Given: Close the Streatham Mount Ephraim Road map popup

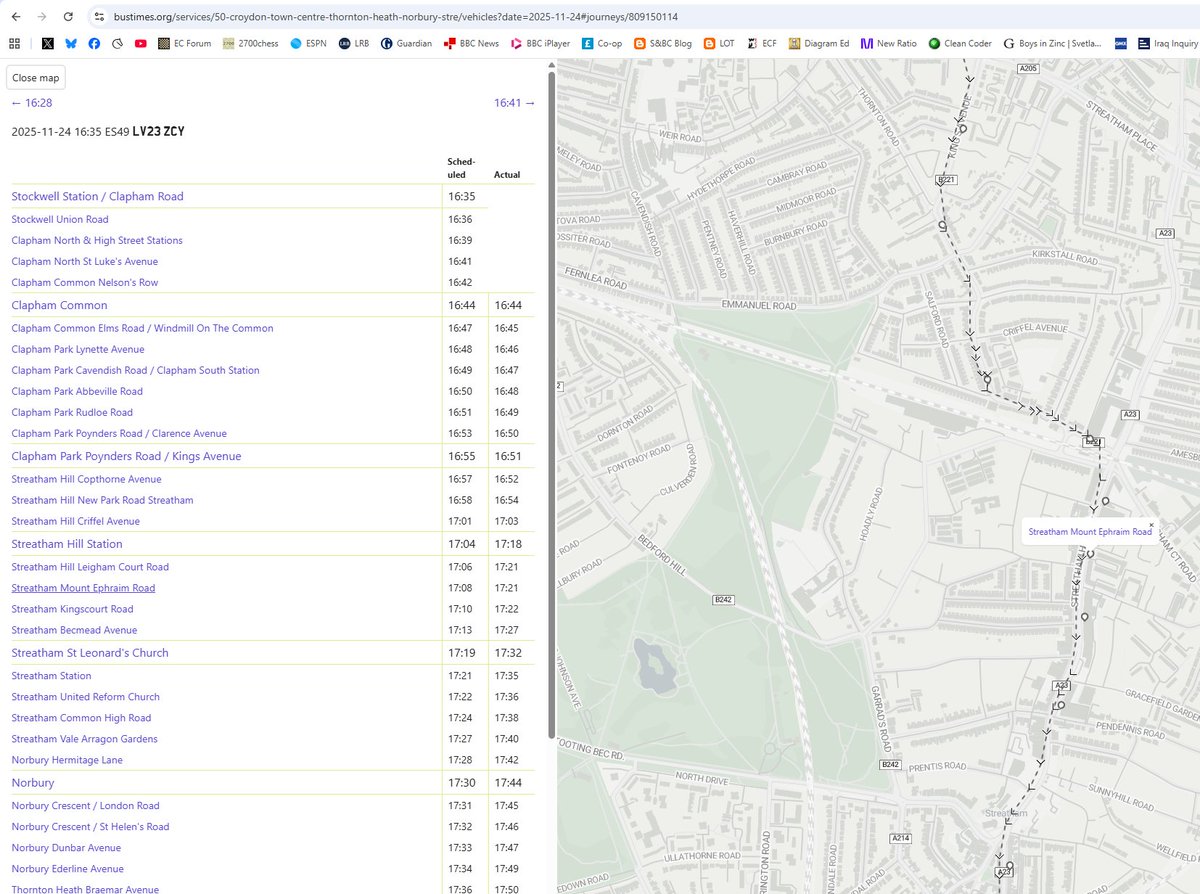Looking at the screenshot, I should coord(1151,524).
